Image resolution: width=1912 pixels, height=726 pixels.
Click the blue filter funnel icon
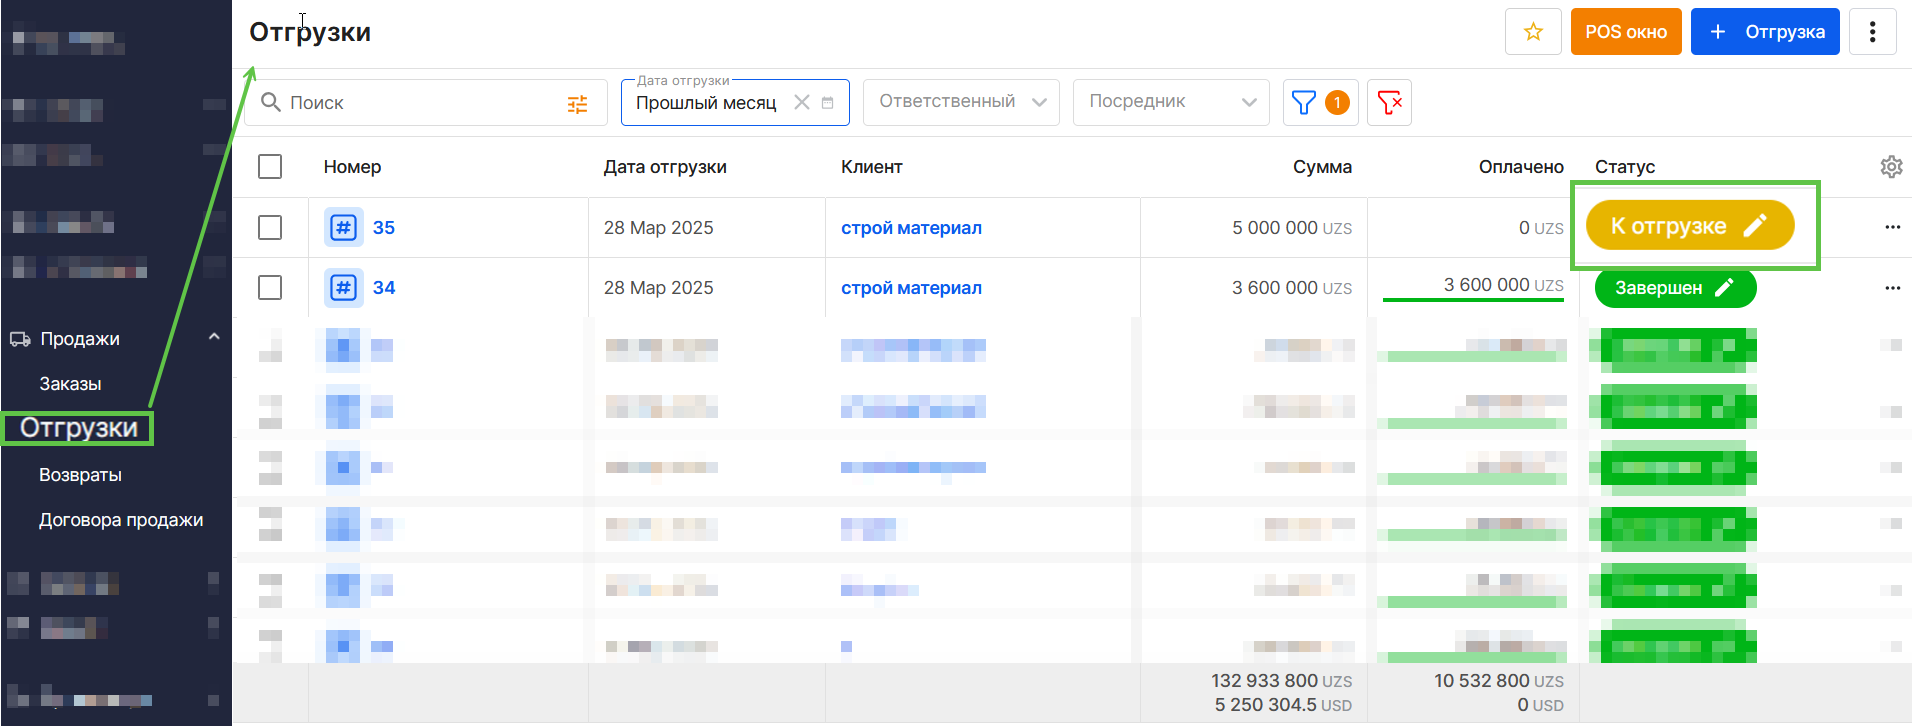coord(1304,102)
